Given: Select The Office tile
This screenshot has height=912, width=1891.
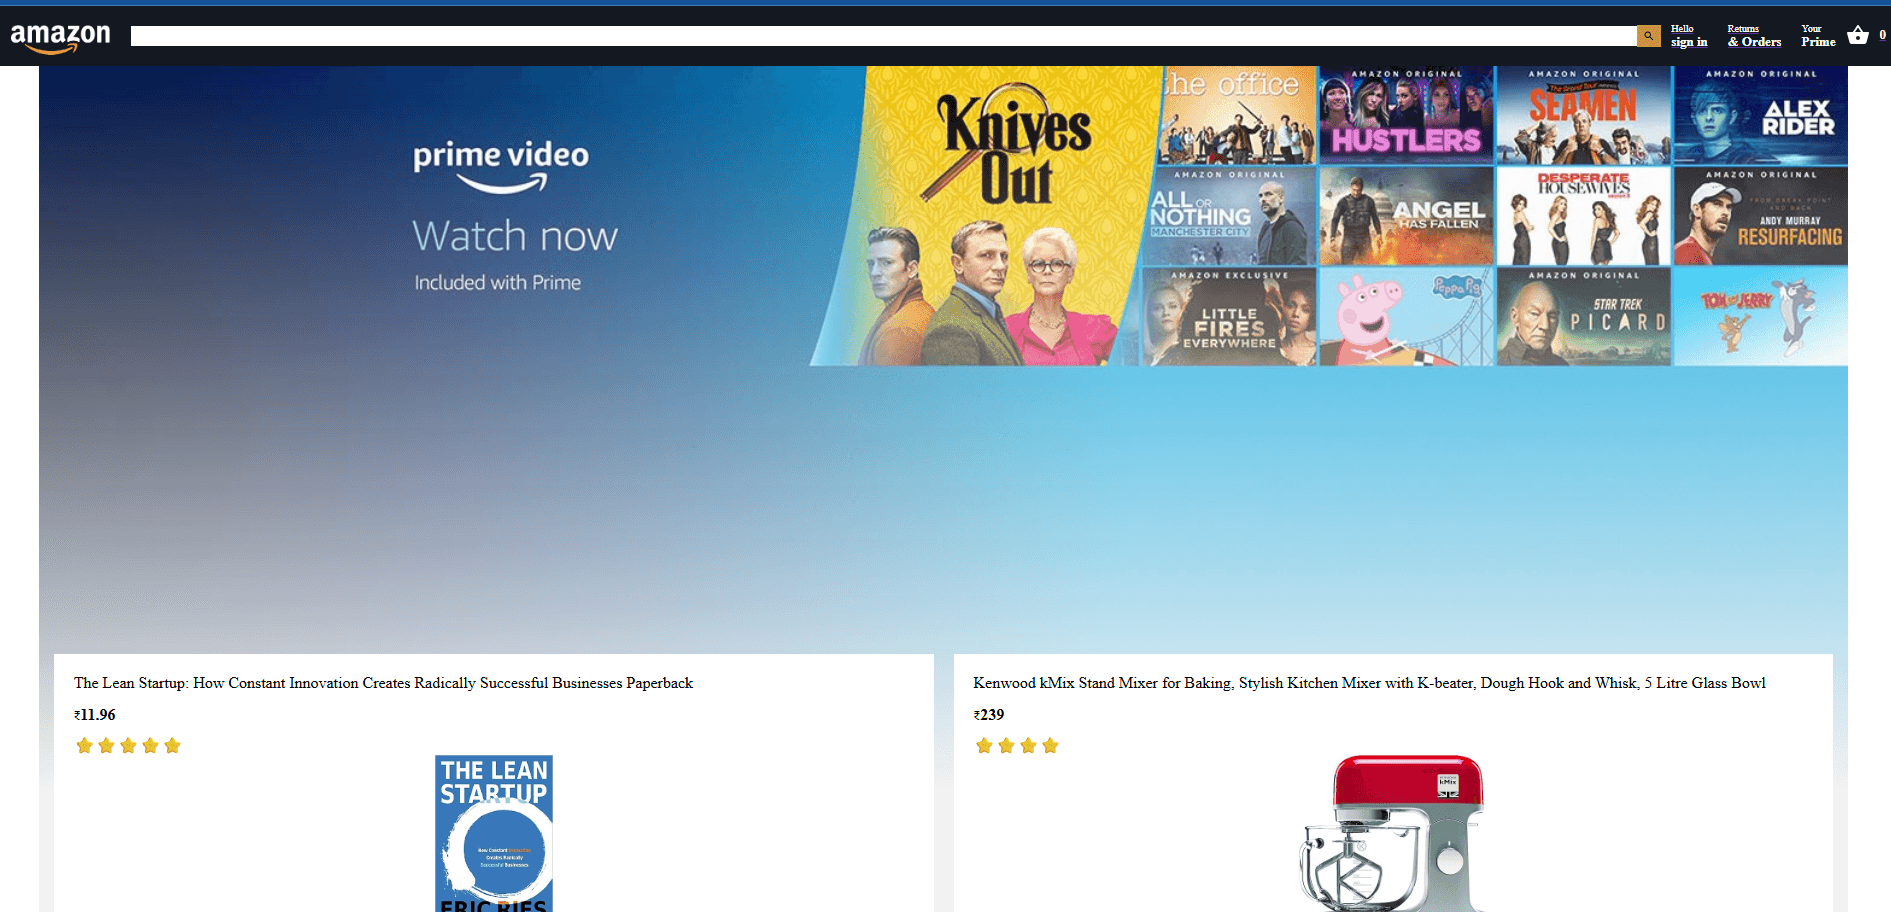Looking at the screenshot, I should pos(1237,115).
